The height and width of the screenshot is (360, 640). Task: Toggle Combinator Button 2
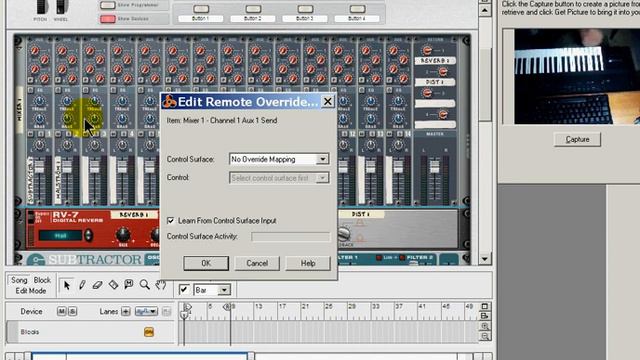[253, 9]
